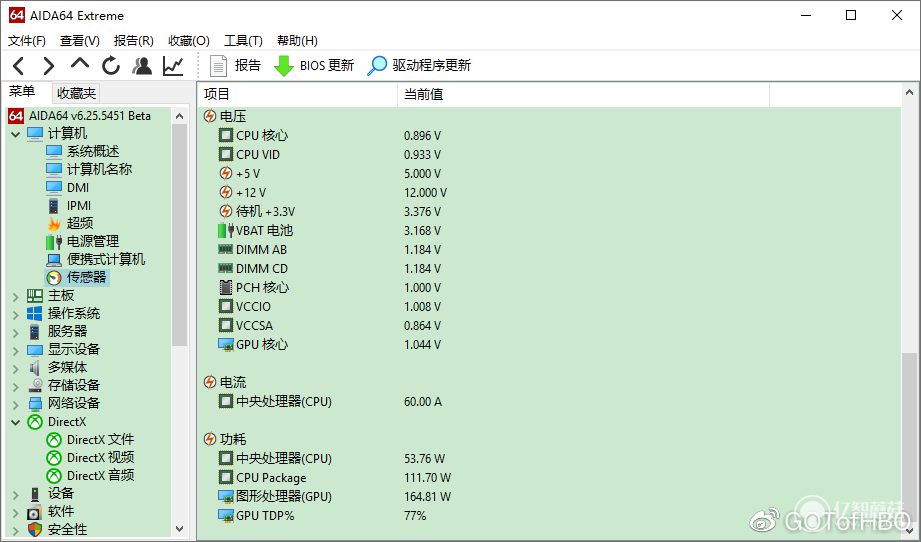
Task: Click the 操作系统 Windows logo icon
Action: [35, 314]
